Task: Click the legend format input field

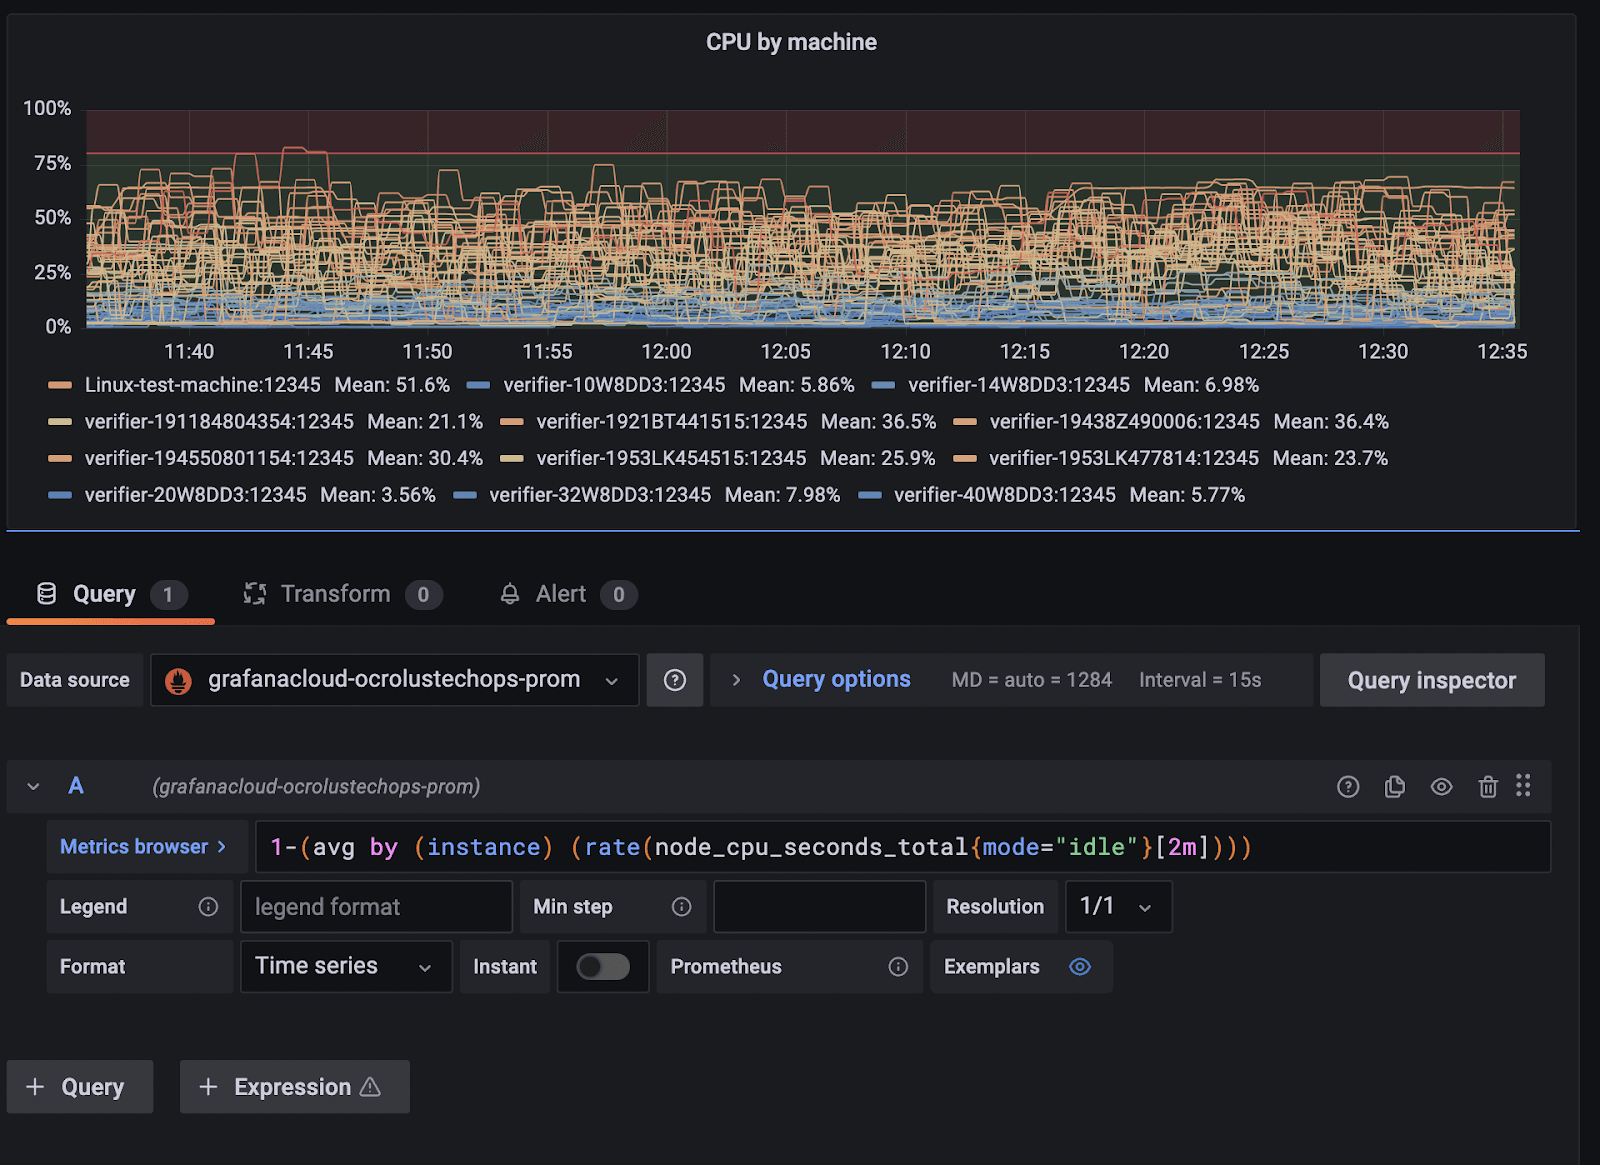Action: click(x=376, y=907)
